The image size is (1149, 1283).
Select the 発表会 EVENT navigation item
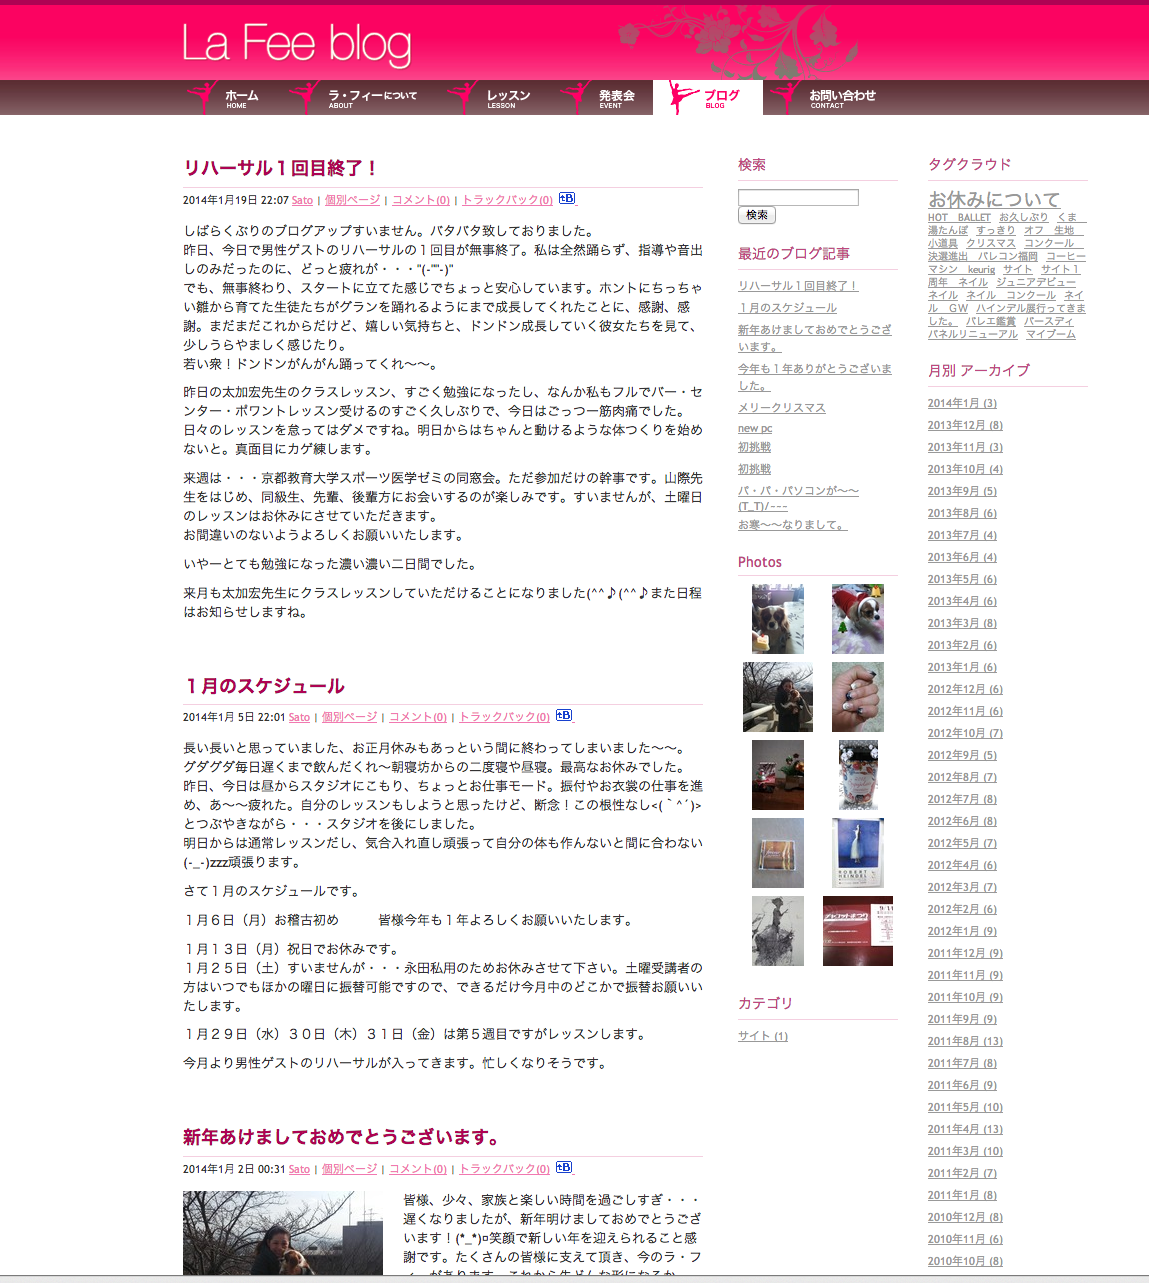pos(616,98)
